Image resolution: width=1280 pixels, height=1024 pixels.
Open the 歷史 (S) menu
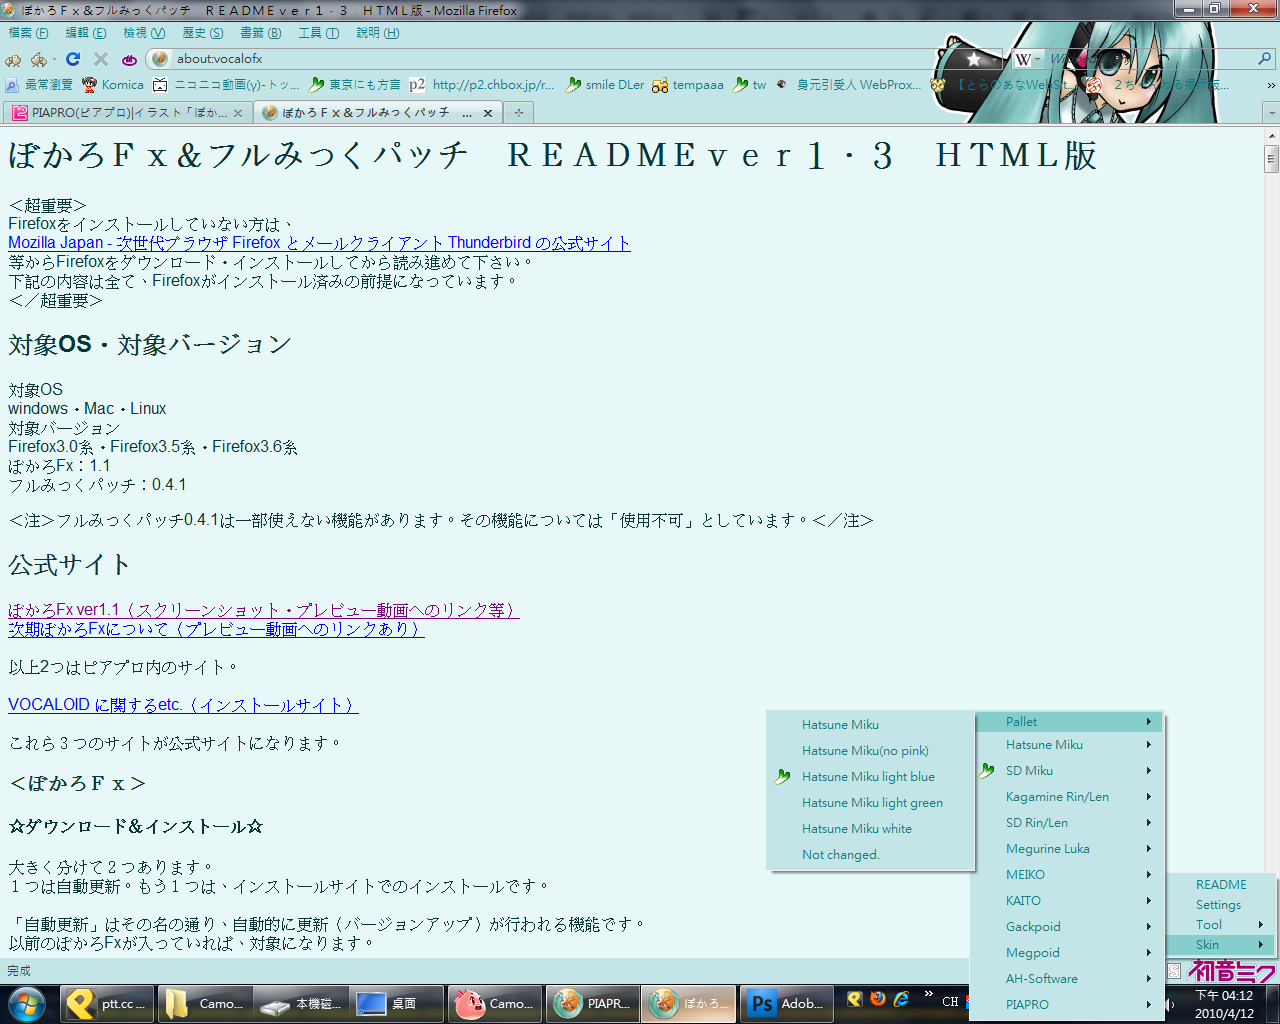tap(202, 33)
